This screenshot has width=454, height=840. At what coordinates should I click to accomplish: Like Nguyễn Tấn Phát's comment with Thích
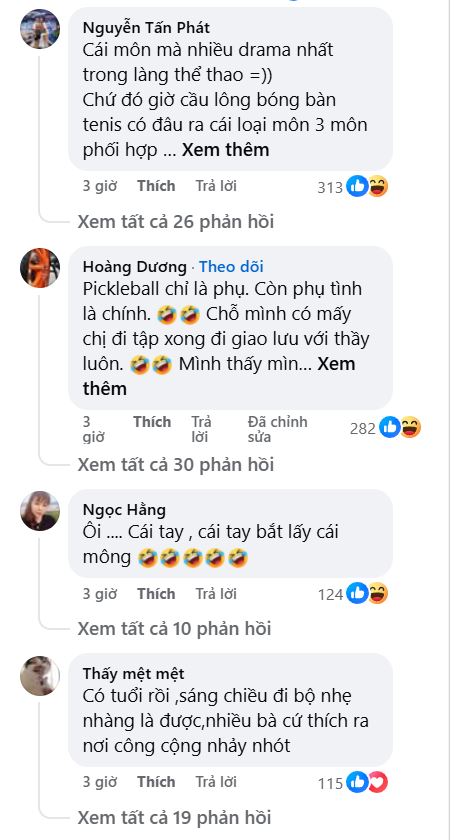click(x=156, y=186)
